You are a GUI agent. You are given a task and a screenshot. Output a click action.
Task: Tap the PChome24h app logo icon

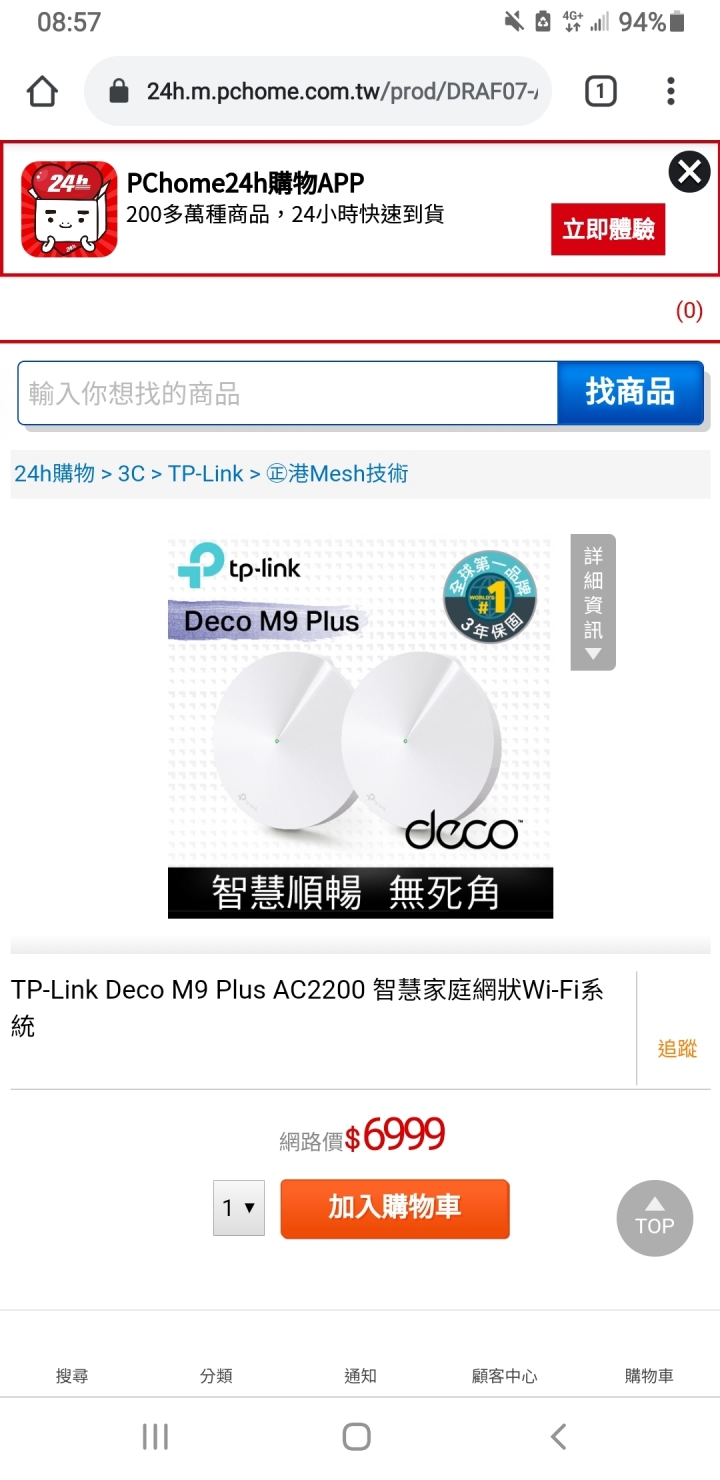tap(69, 209)
